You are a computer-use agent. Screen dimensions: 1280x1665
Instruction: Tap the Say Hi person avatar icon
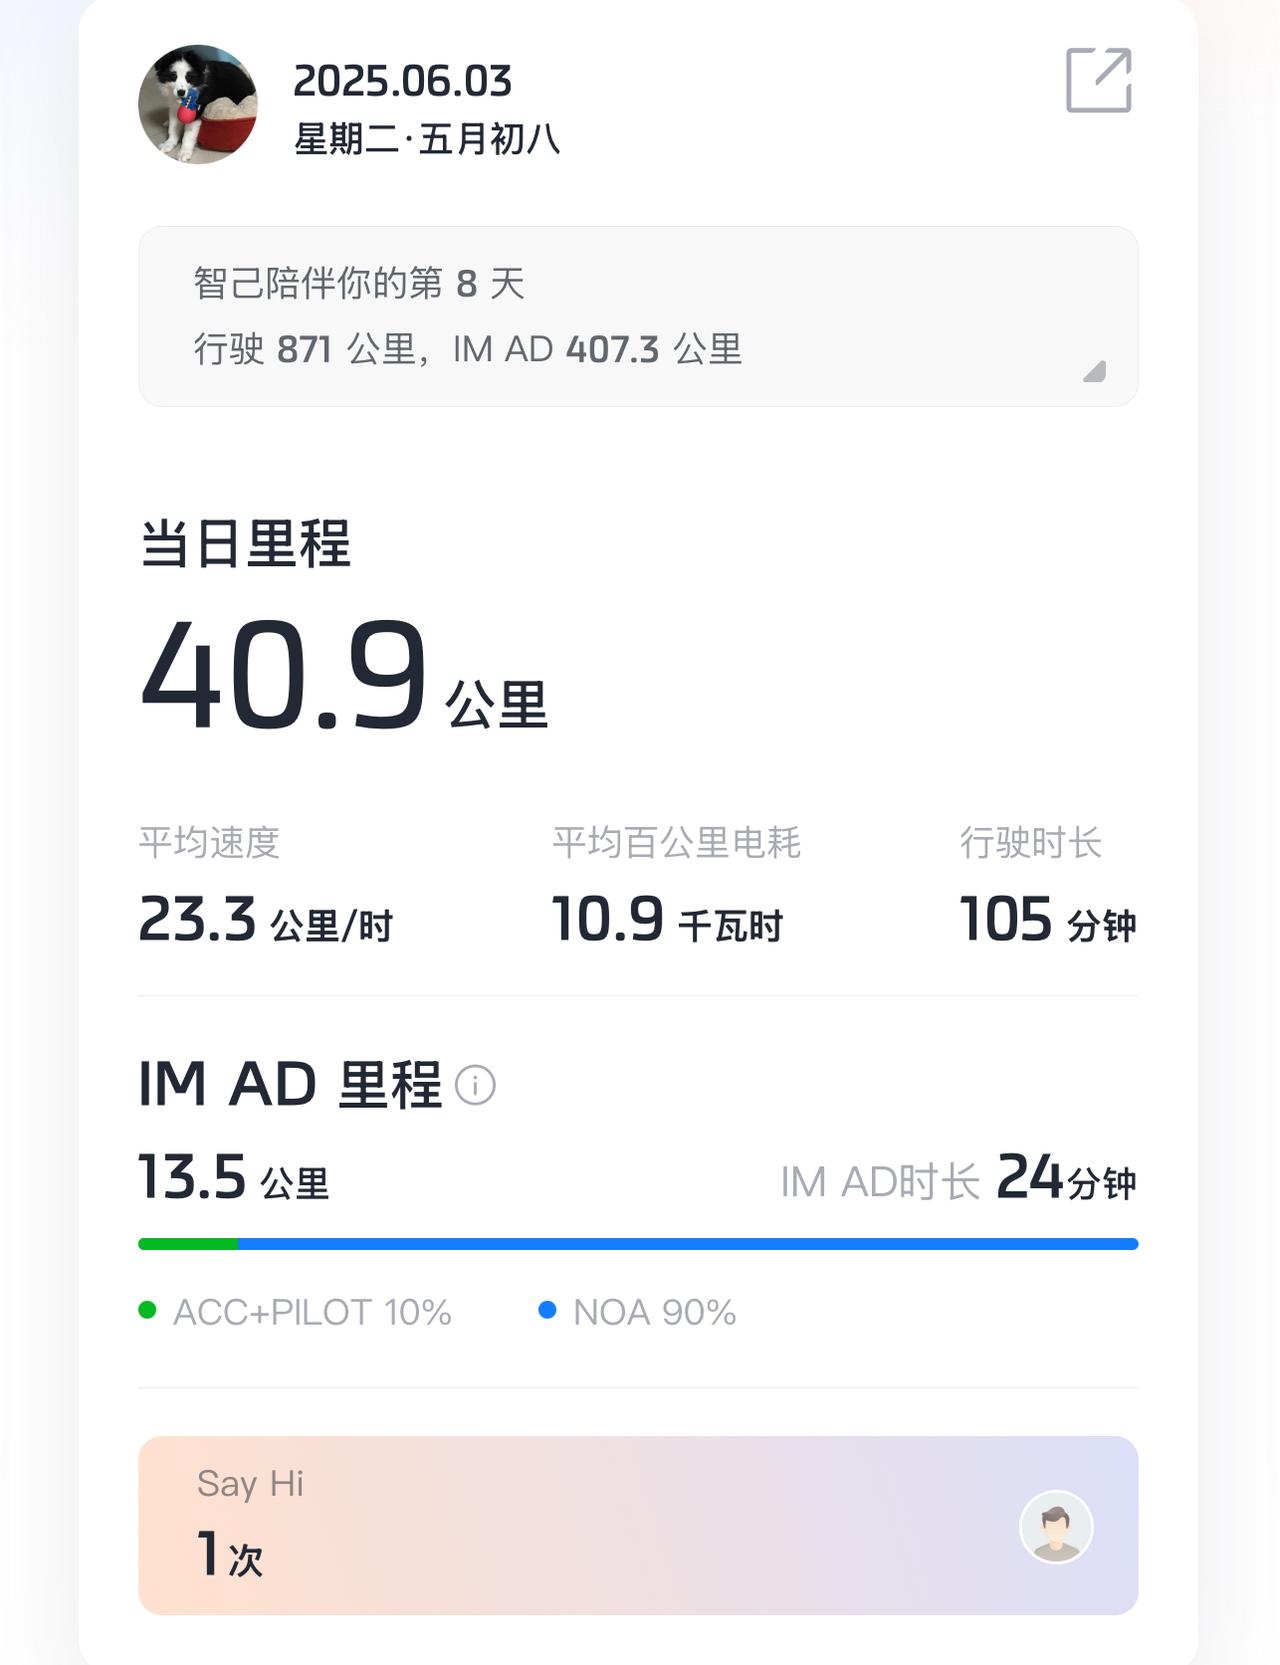coord(1056,1527)
